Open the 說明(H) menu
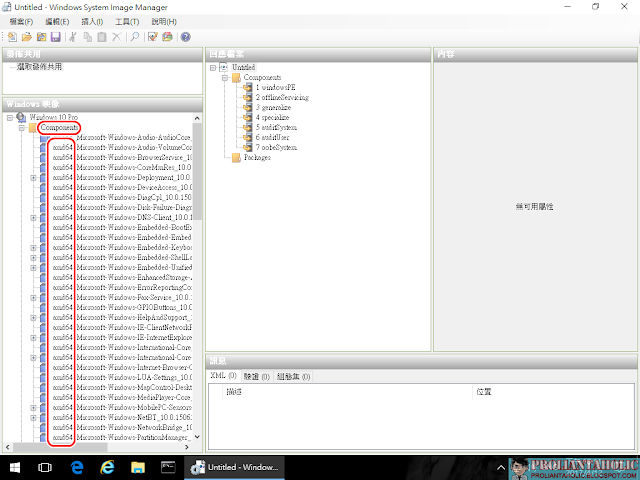 coord(164,22)
